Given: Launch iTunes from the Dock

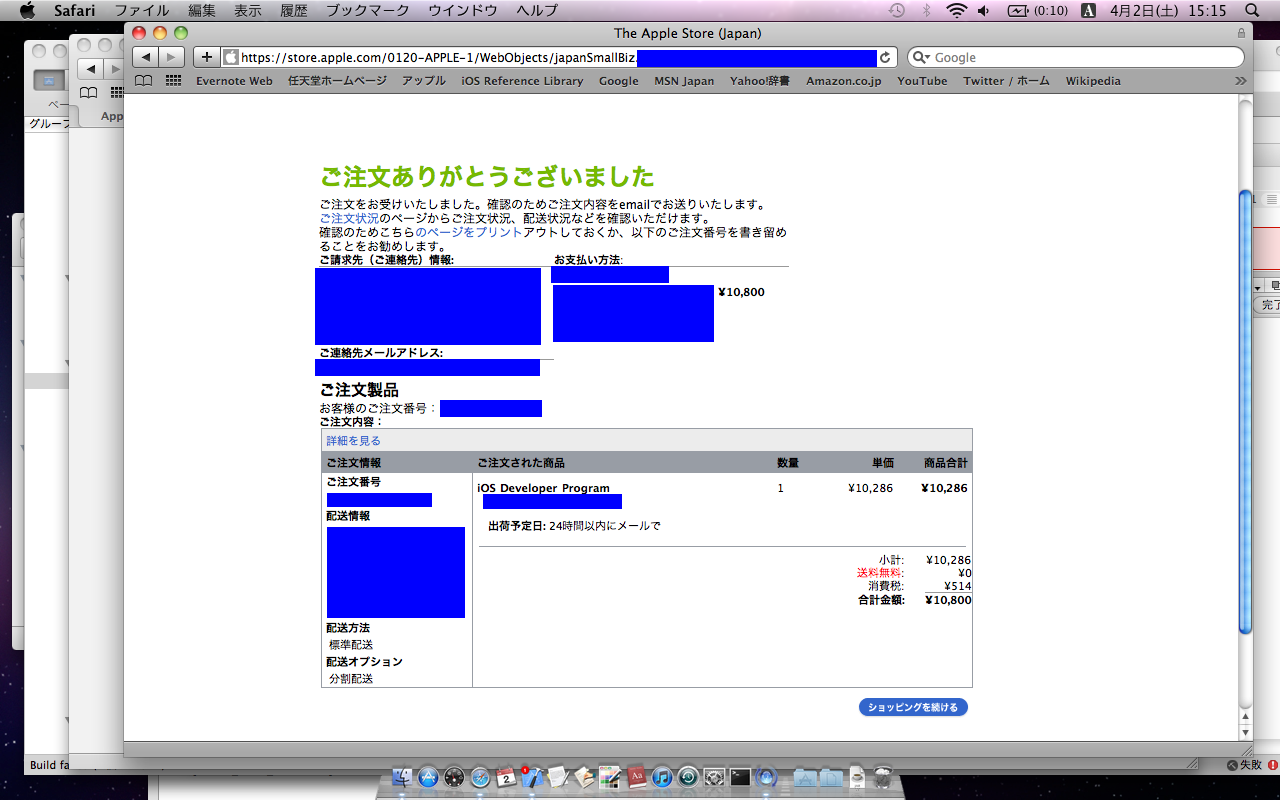Looking at the screenshot, I should [662, 777].
